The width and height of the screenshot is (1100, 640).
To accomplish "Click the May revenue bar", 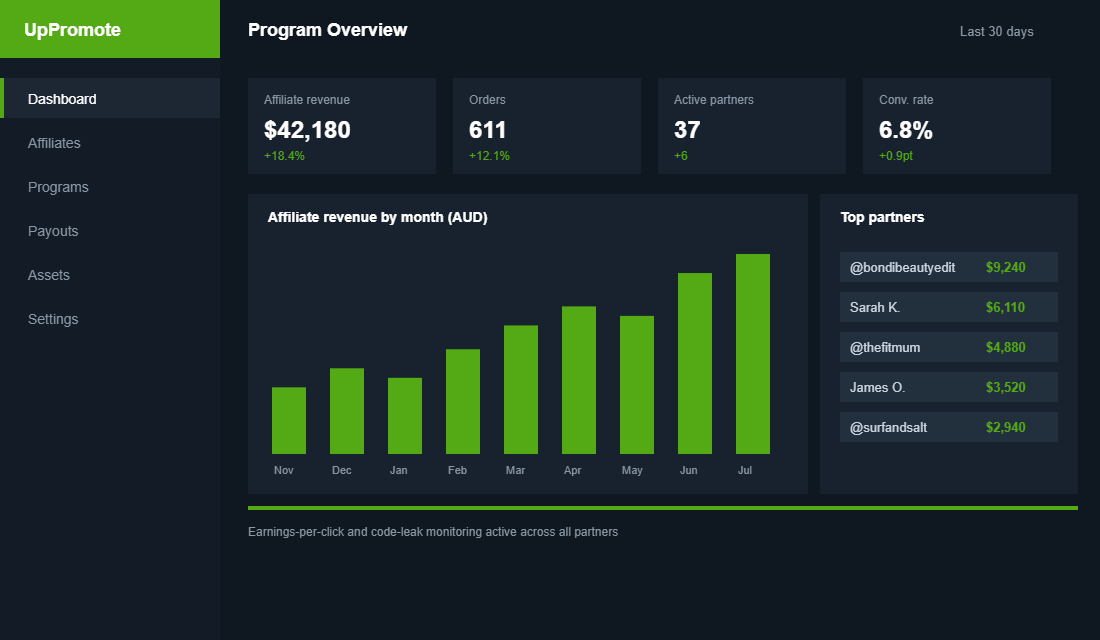I will [637, 385].
